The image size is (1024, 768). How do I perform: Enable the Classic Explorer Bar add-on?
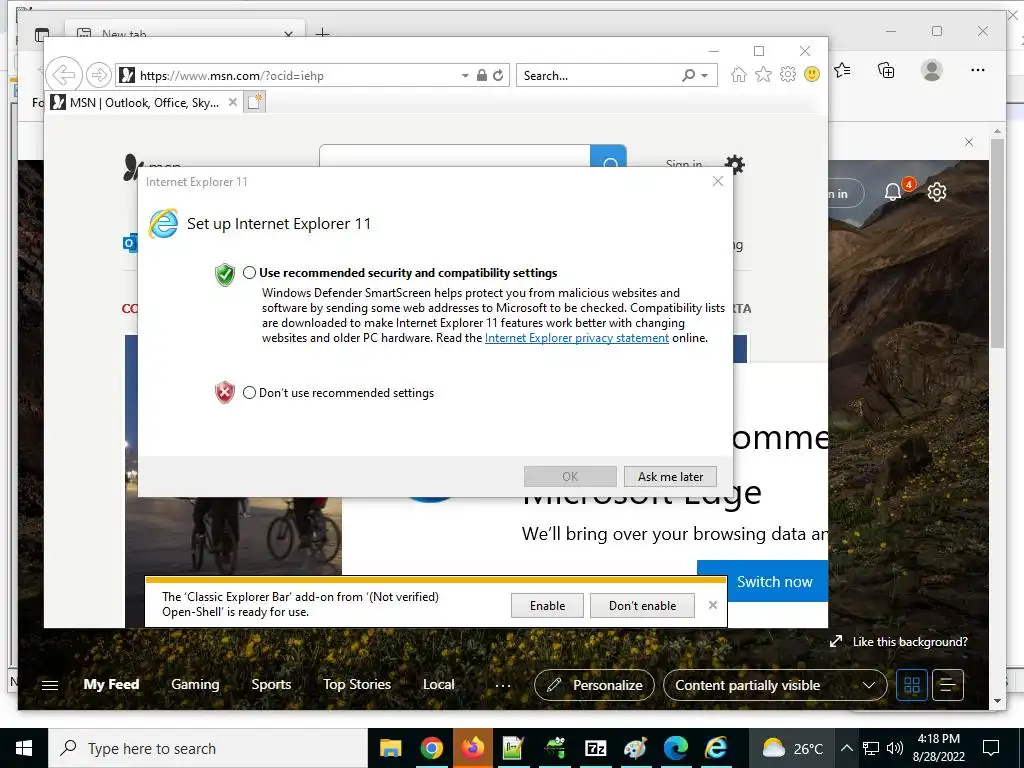[x=547, y=605]
